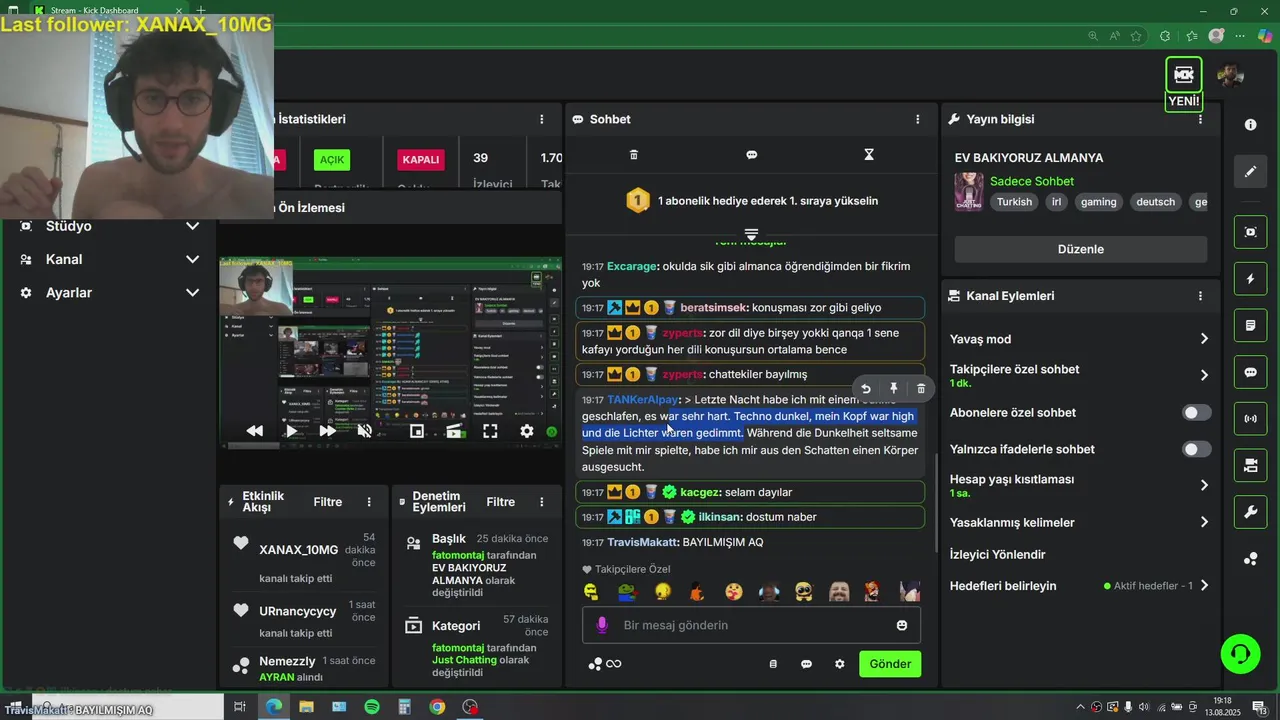Click the Turkish tag

1014,202
